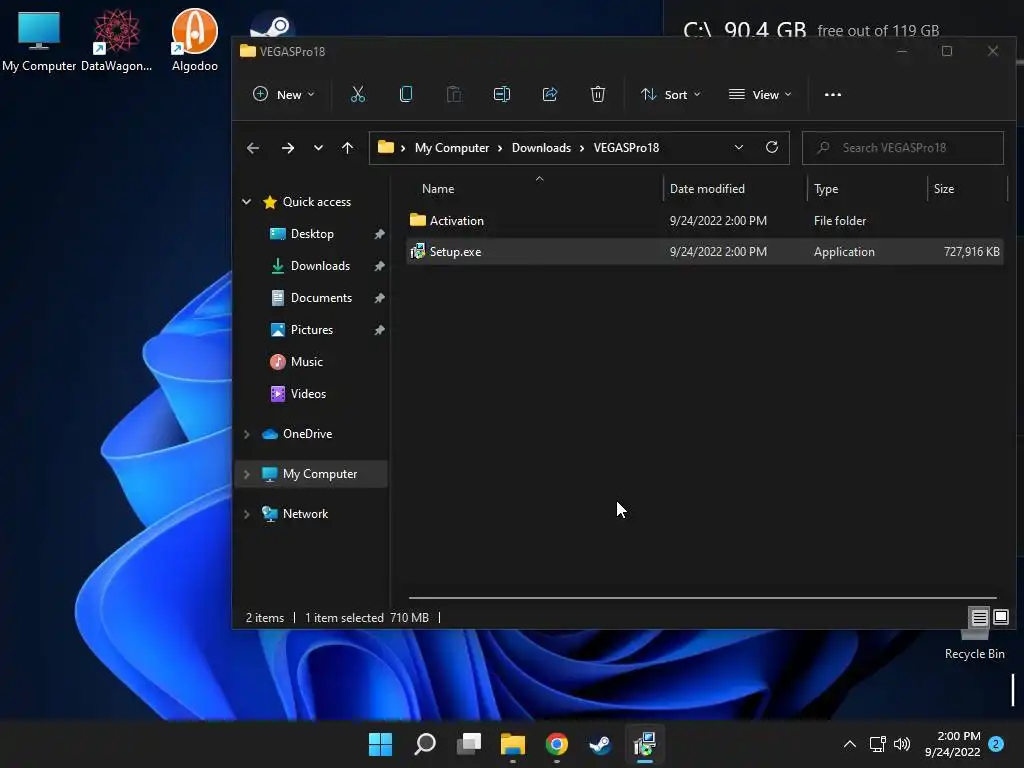Image resolution: width=1024 pixels, height=768 pixels.
Task: Select Pictures in Quick access
Action: click(312, 330)
